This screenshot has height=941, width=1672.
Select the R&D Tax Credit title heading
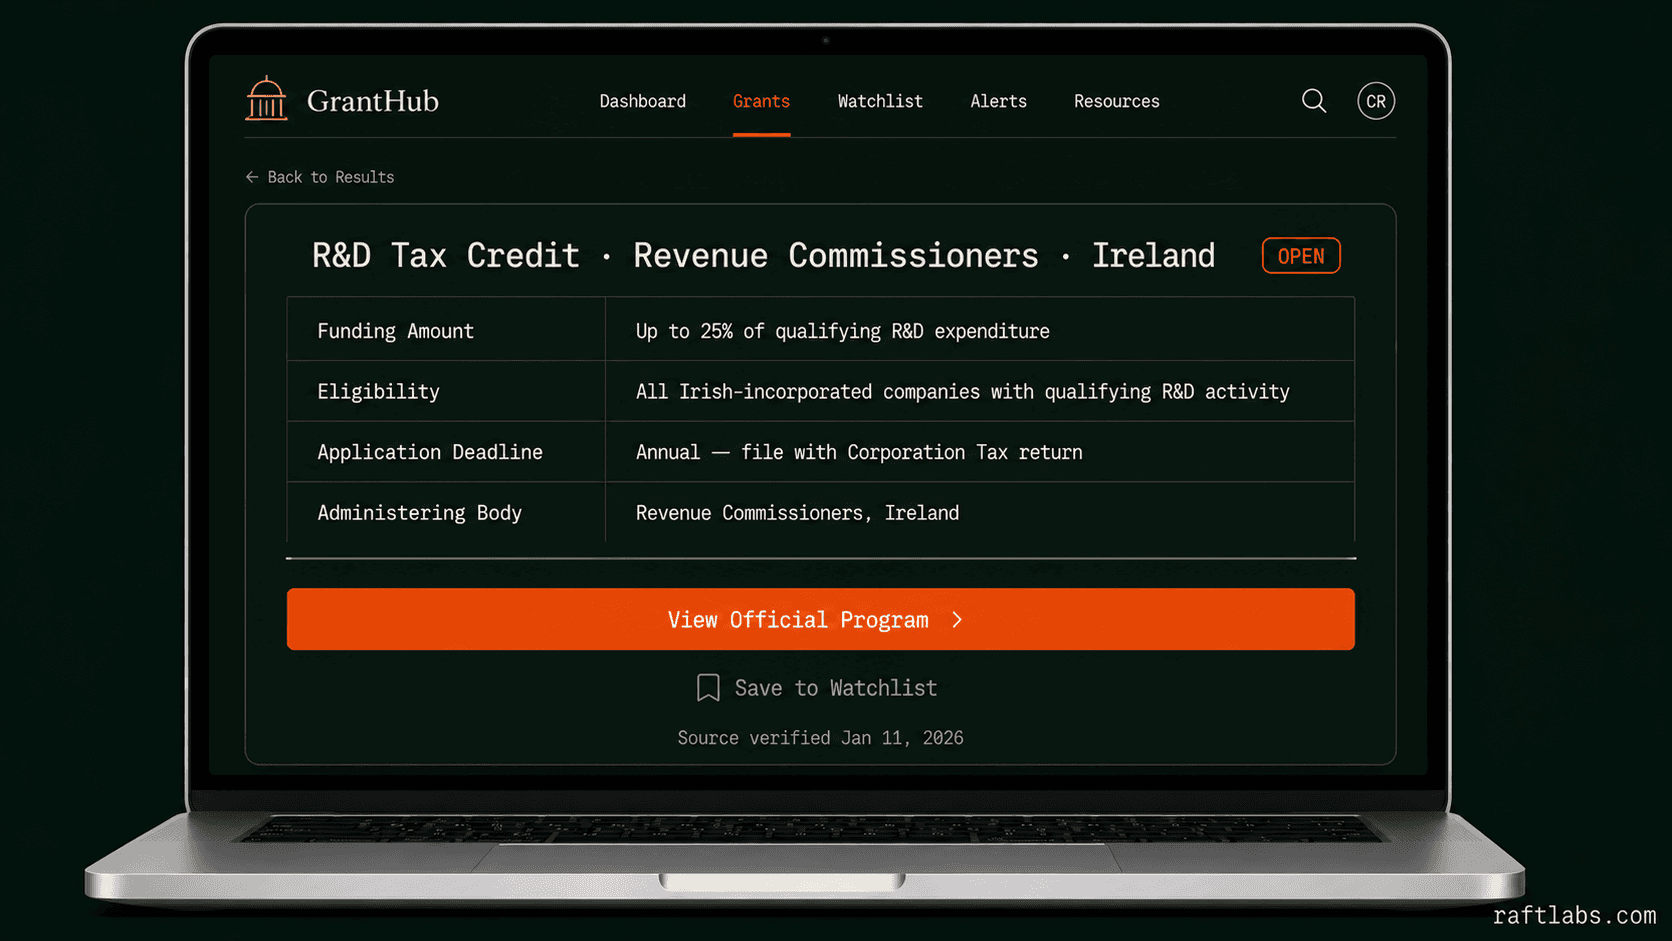point(763,256)
